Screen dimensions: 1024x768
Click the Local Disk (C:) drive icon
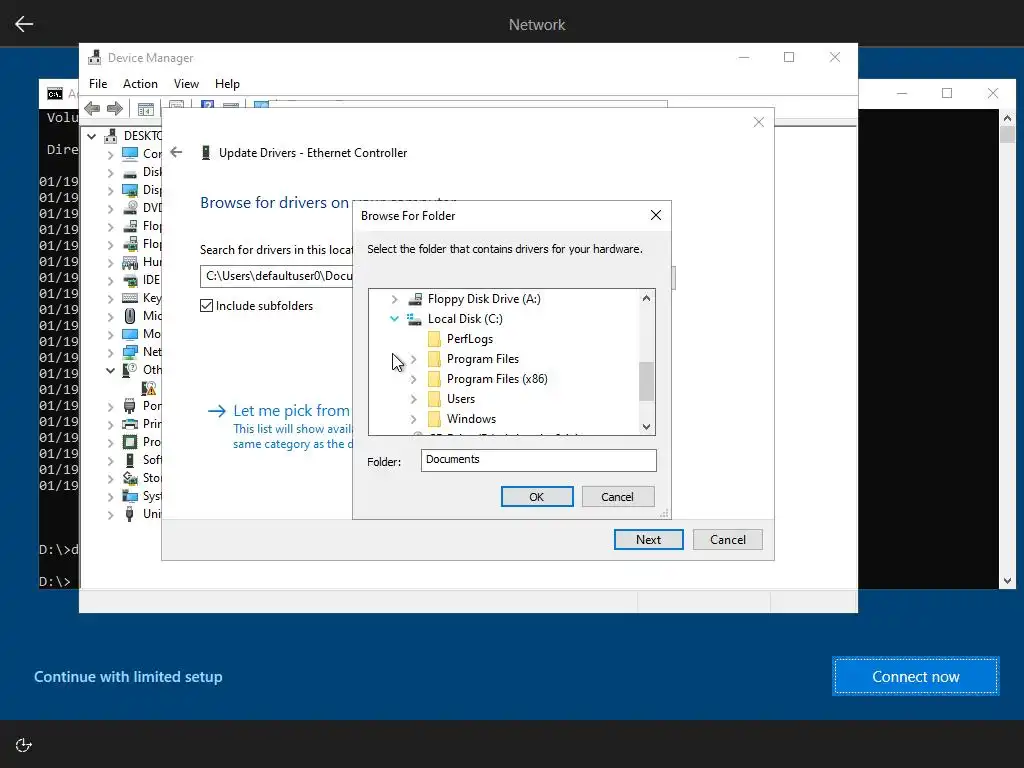click(414, 319)
